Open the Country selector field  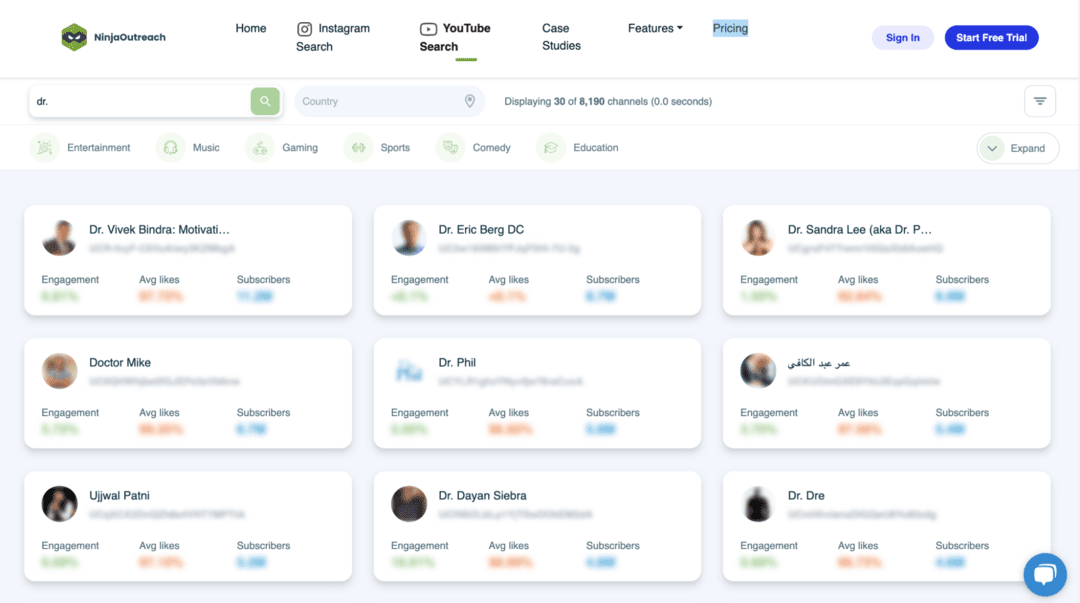(380, 101)
